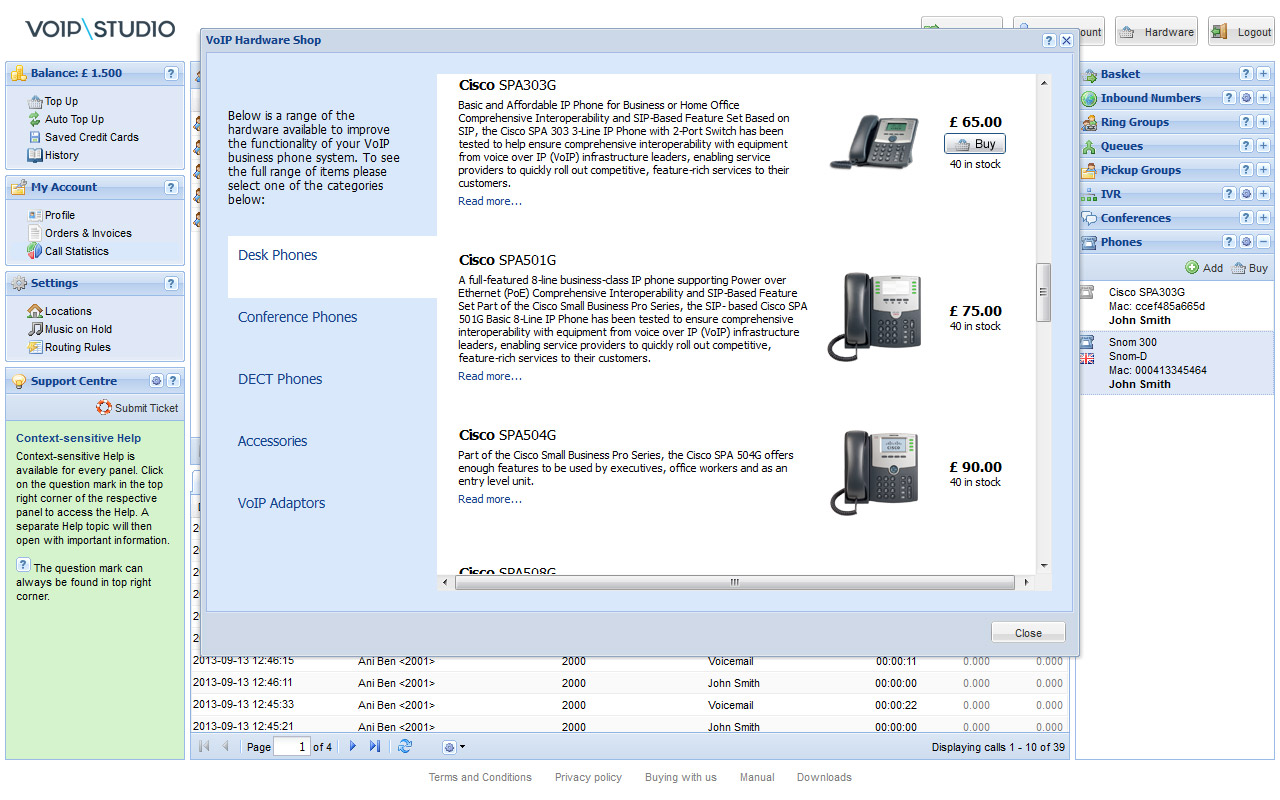Screen dimensions: 1280x800
Task: Open help for Conferences panel
Action: 1246,218
